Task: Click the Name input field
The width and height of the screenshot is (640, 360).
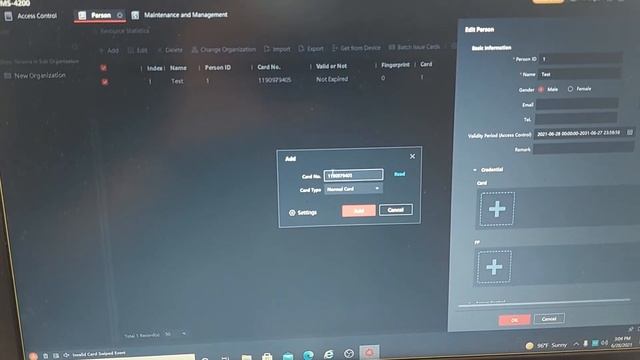Action: point(580,74)
